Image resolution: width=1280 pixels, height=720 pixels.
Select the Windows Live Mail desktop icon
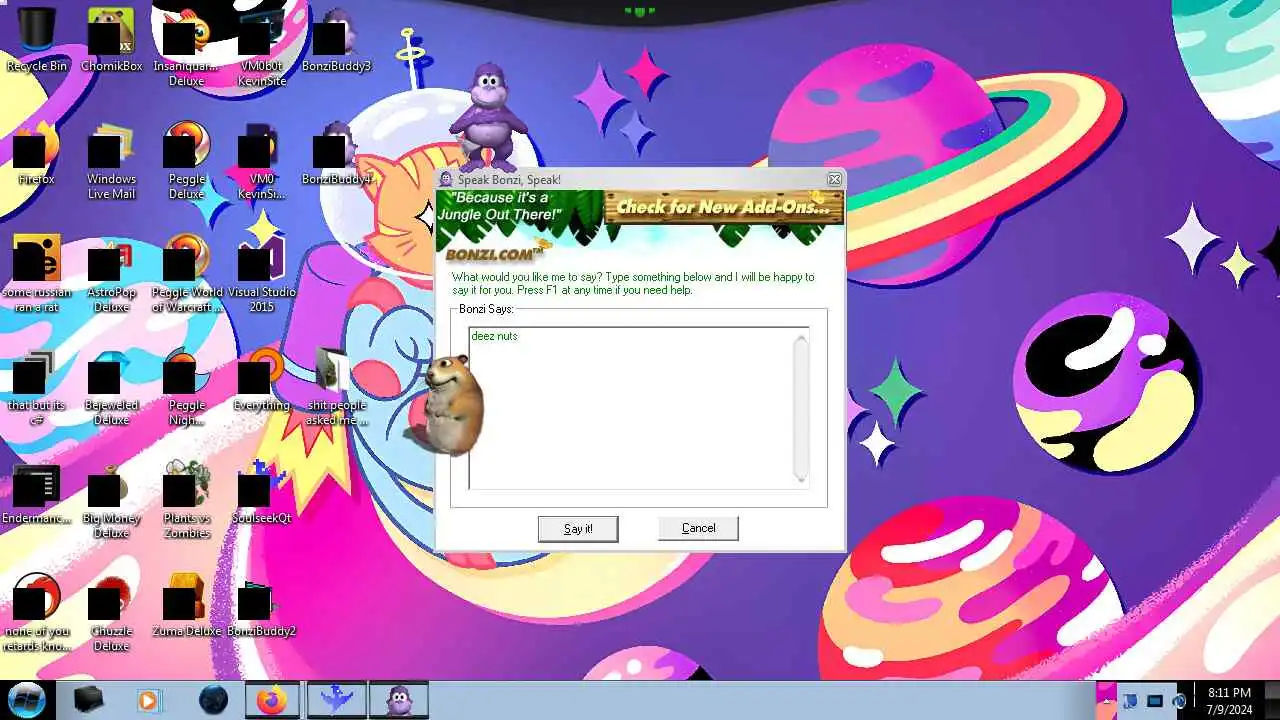pos(112,161)
